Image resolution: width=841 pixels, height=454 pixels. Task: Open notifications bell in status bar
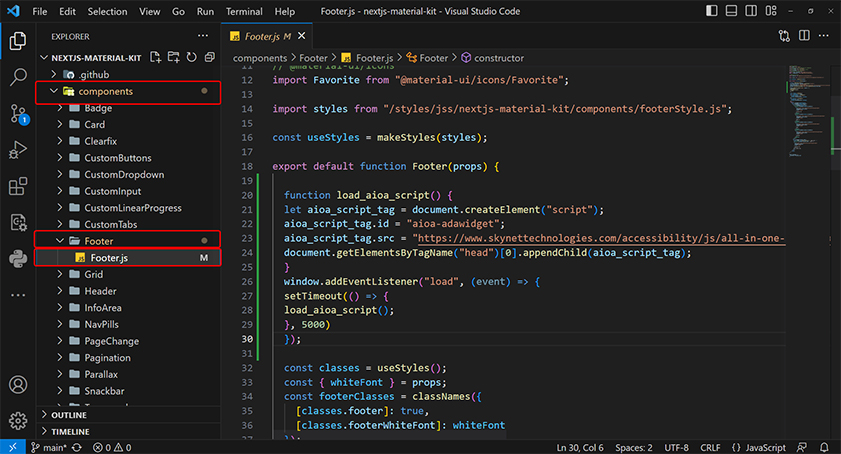point(824,447)
